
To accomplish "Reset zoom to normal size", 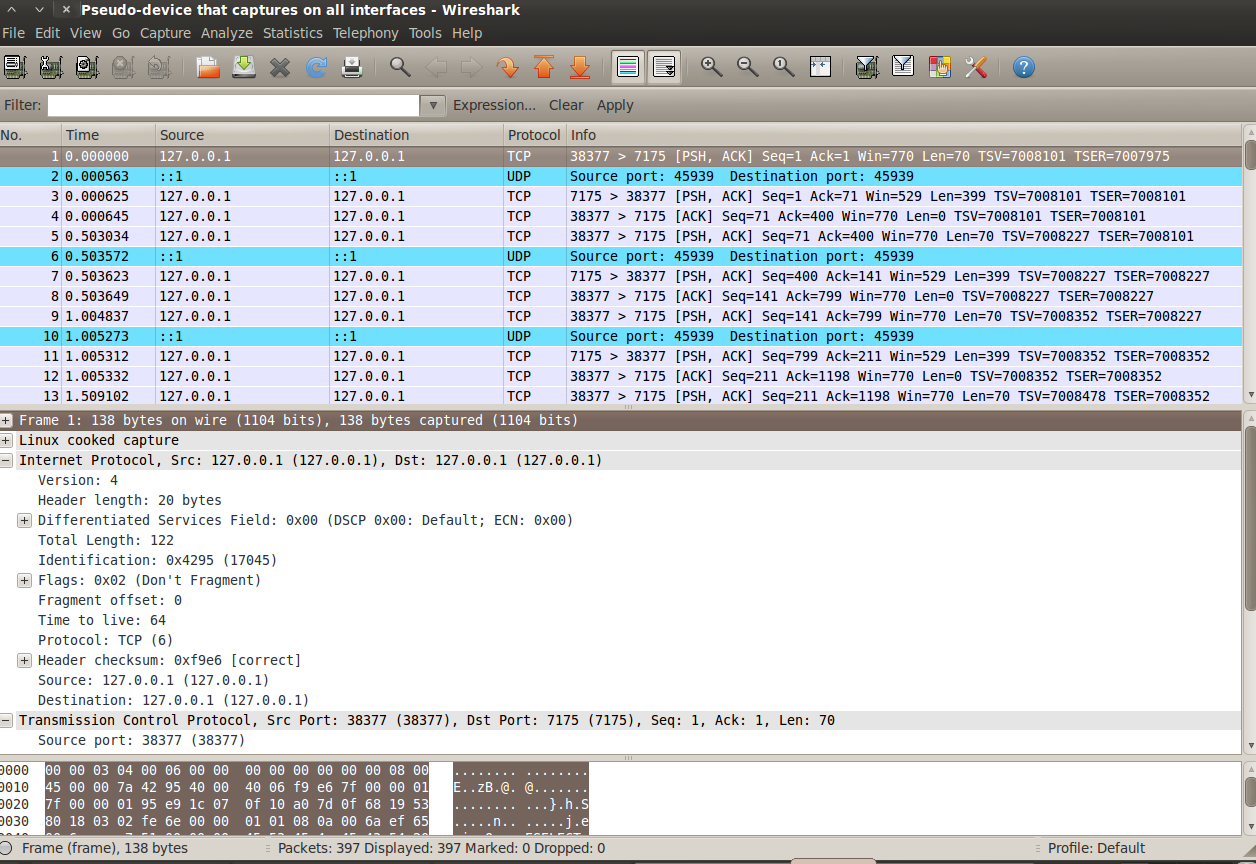I will (x=784, y=67).
